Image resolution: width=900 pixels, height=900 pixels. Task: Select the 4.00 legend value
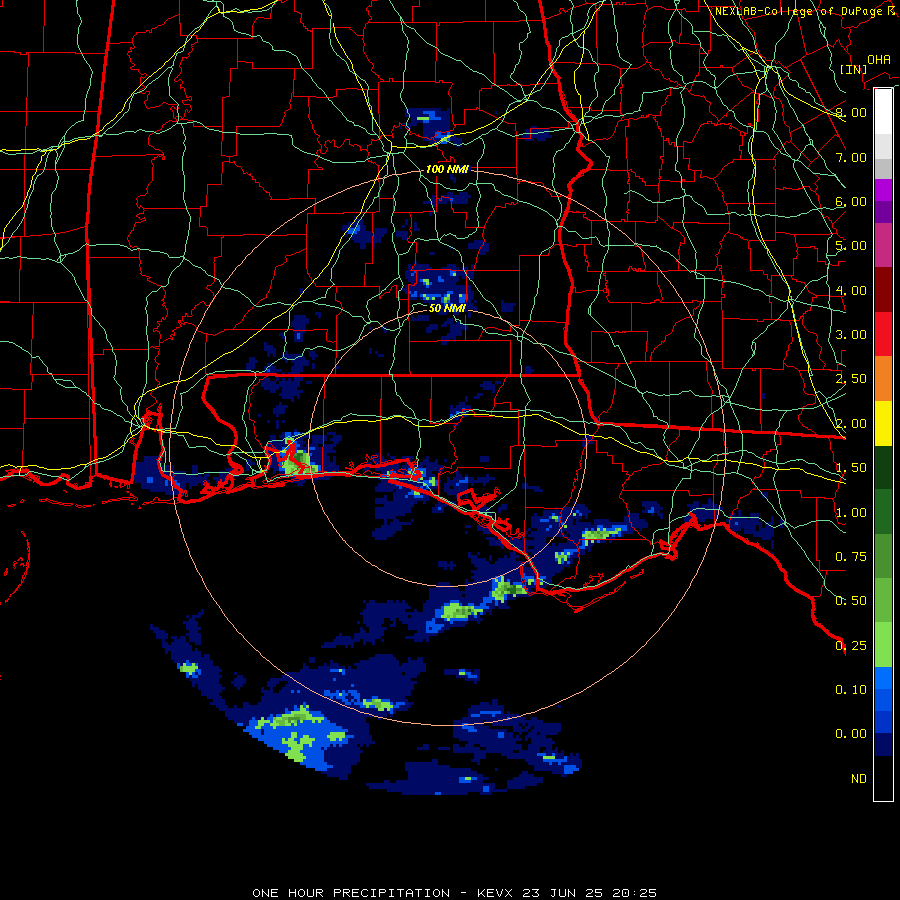pyautogui.click(x=851, y=290)
